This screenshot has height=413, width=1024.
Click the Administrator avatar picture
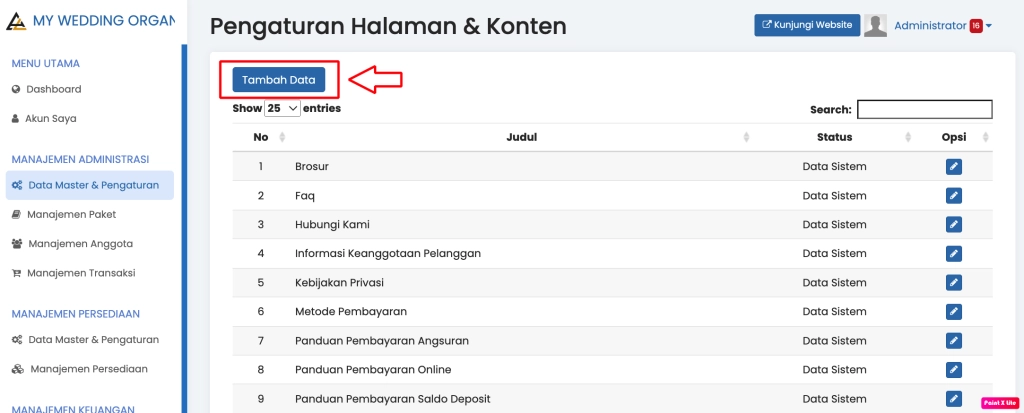875,25
